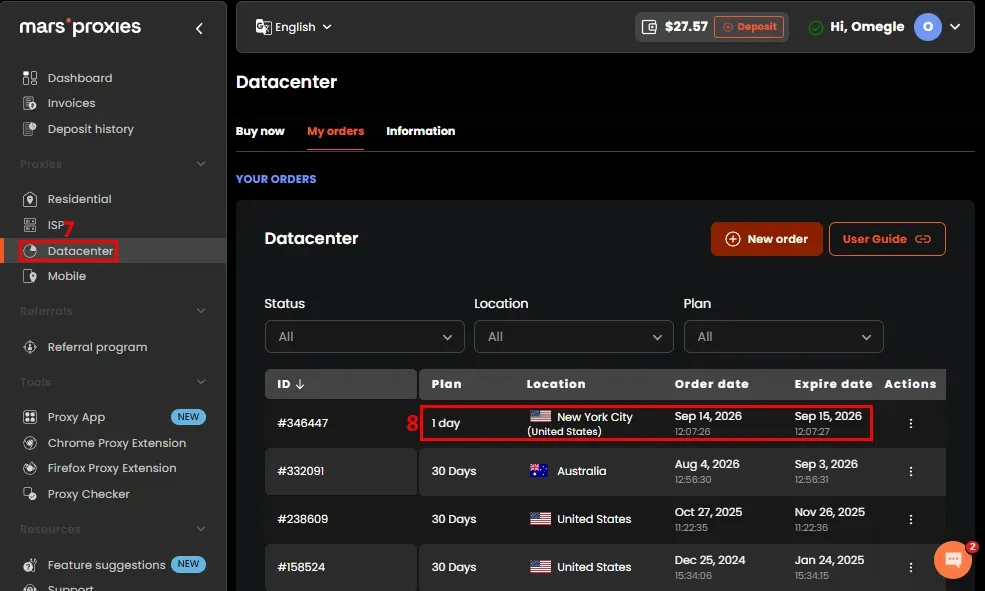
Task: Click order ID #346447
Action: (303, 423)
